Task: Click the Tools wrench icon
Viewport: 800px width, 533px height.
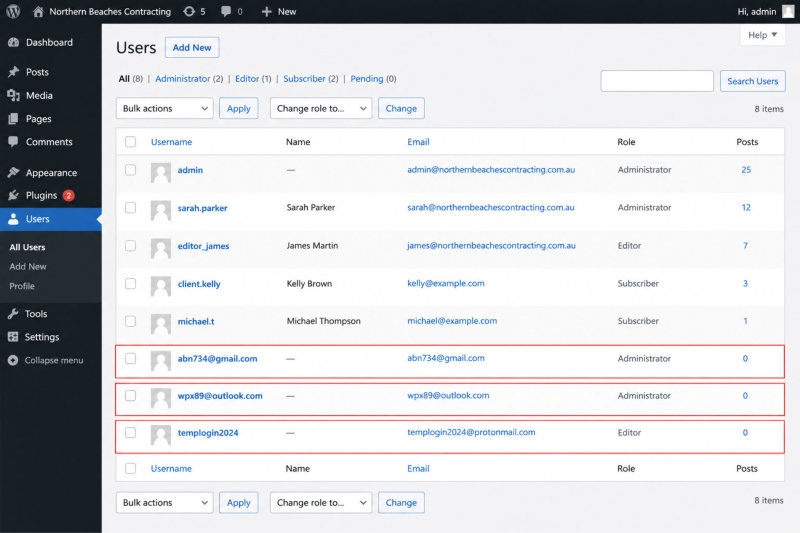Action: point(14,314)
